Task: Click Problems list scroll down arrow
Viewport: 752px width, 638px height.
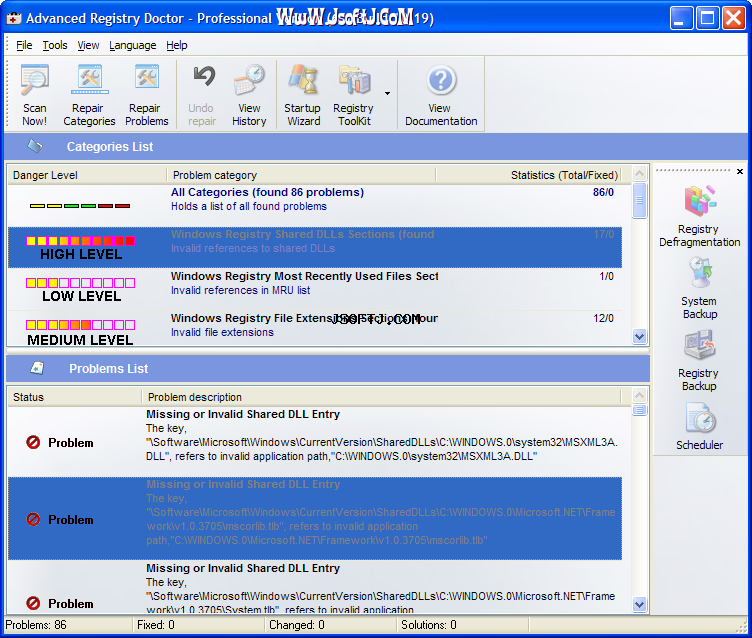Action: [639, 604]
